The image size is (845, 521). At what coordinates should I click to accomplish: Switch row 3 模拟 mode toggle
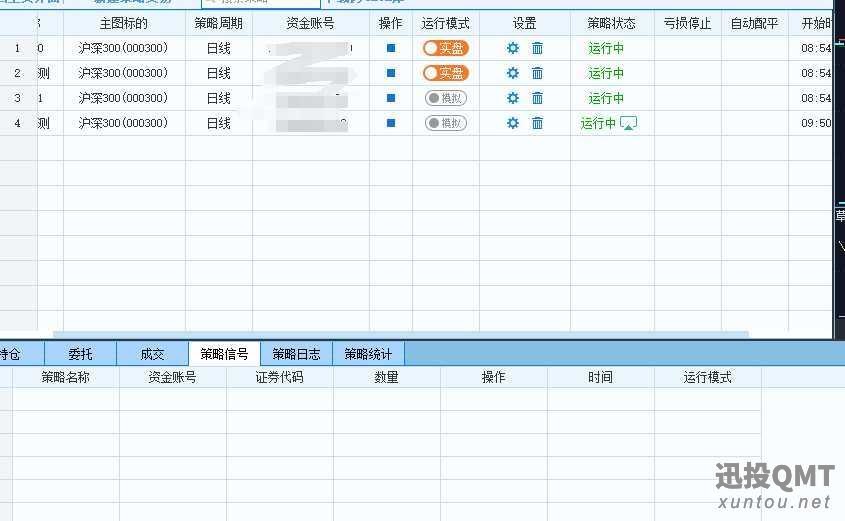[x=445, y=98]
